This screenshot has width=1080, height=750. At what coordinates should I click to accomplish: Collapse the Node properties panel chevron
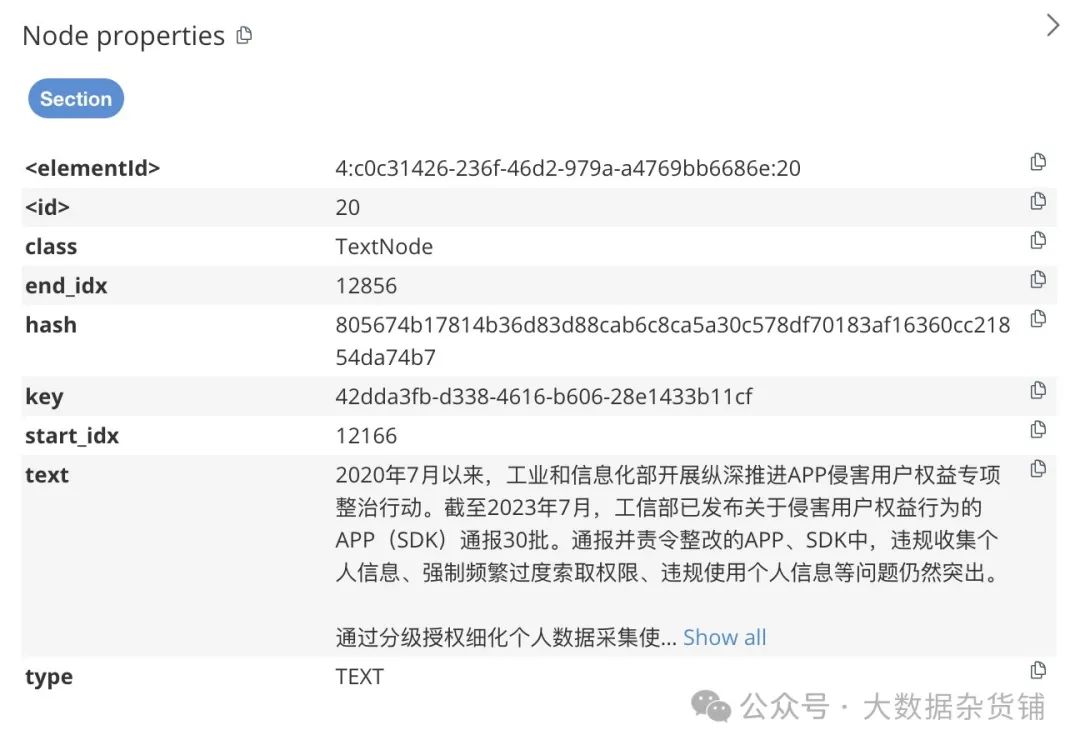click(1052, 25)
